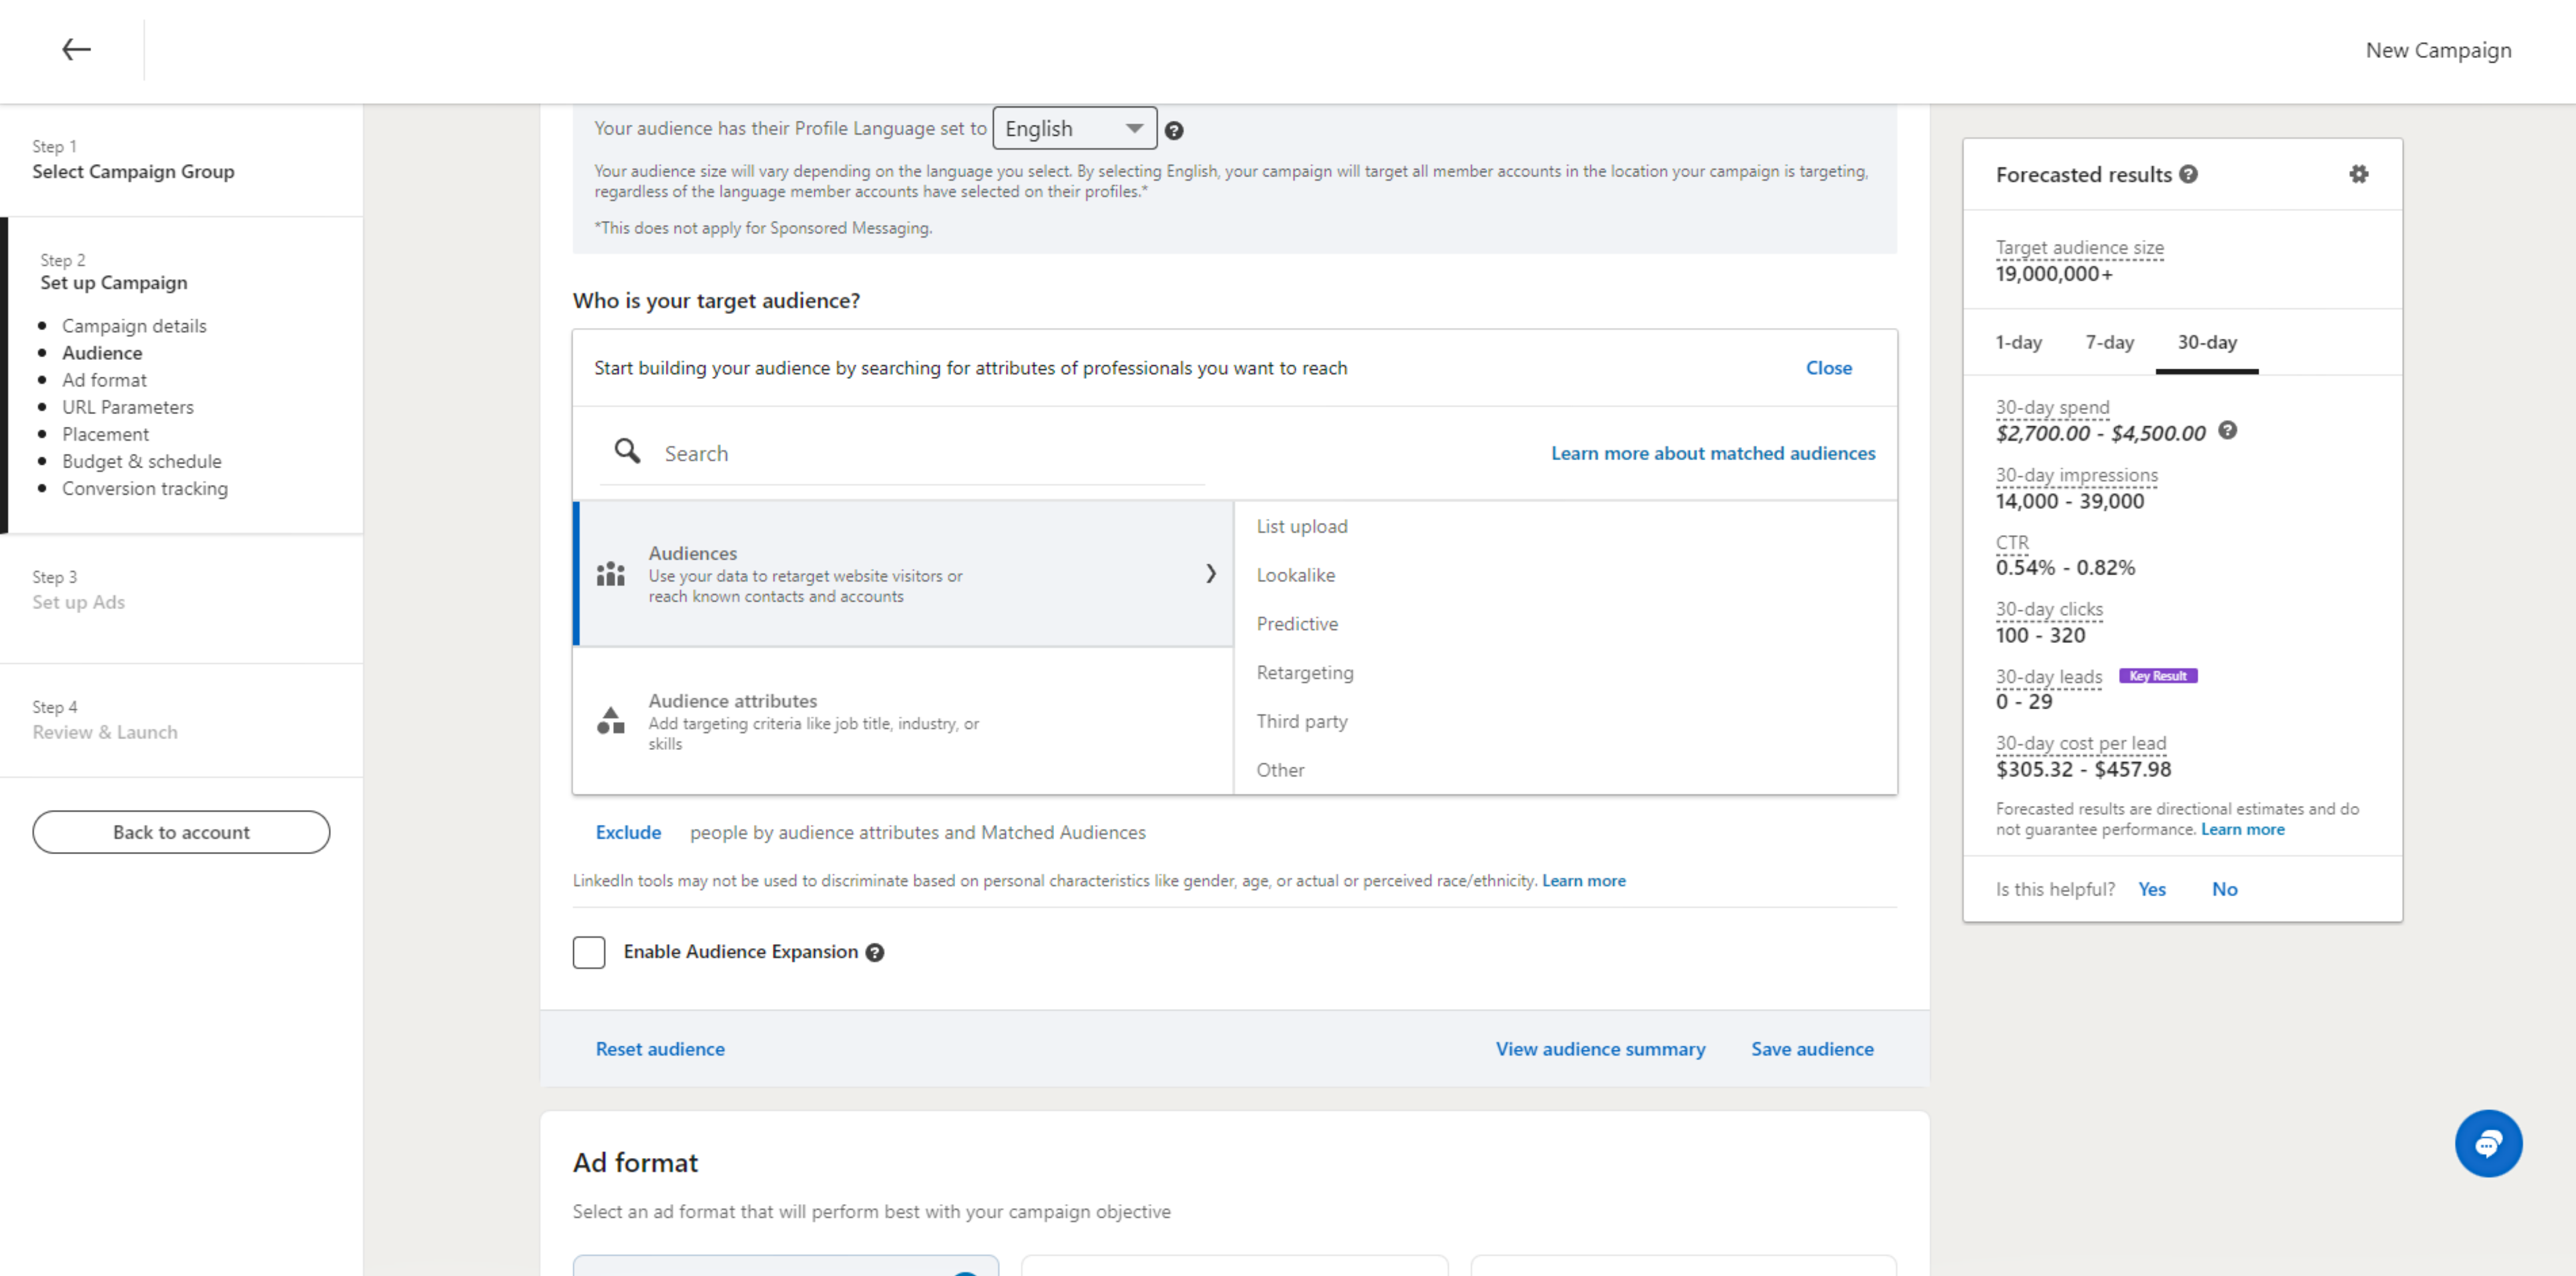Switch to 7-day forecast tab

click(x=2109, y=342)
